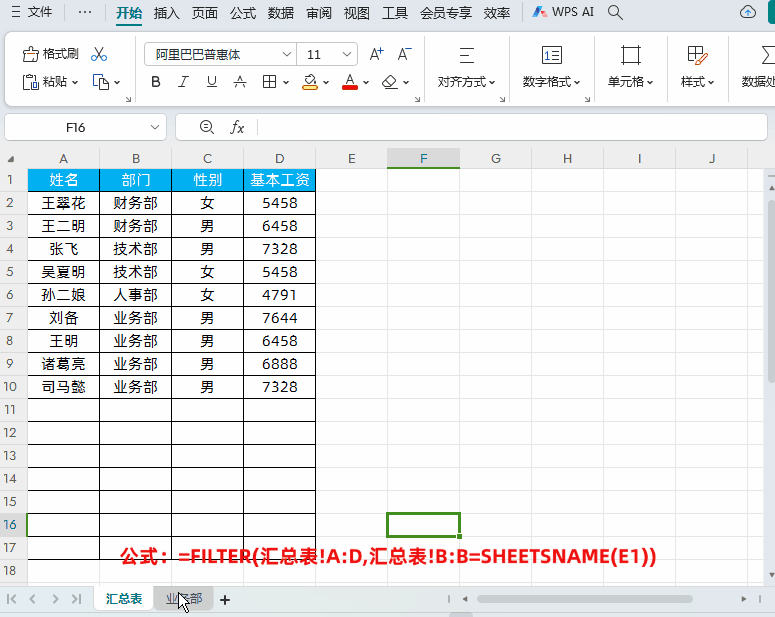Click the fx insert function icon
The image size is (775, 617).
point(237,128)
